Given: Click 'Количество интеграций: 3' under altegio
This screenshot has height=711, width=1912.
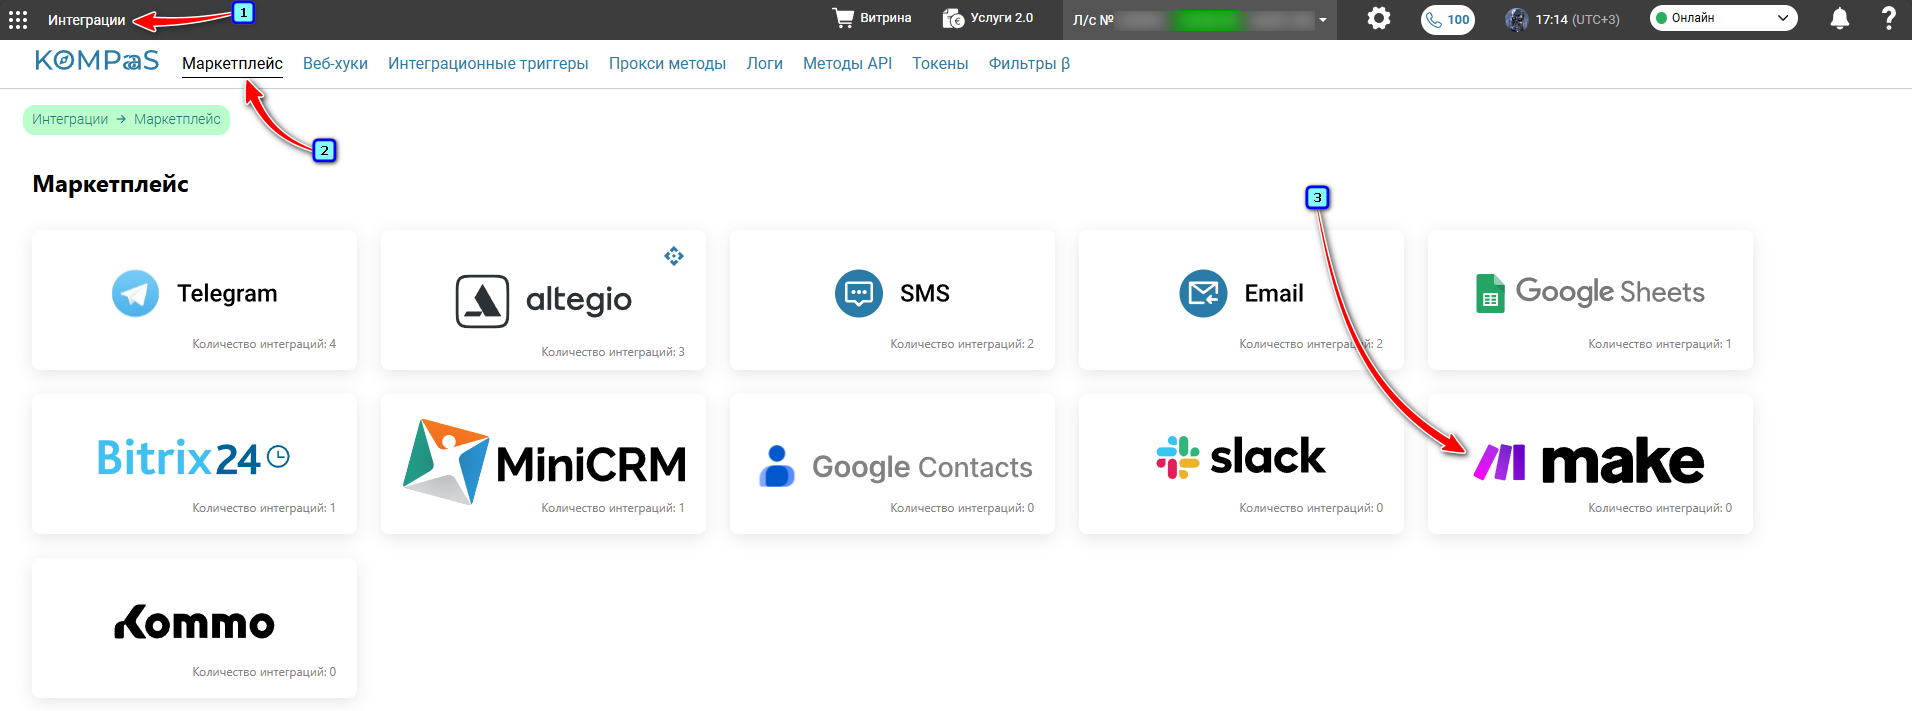Looking at the screenshot, I should (x=613, y=352).
